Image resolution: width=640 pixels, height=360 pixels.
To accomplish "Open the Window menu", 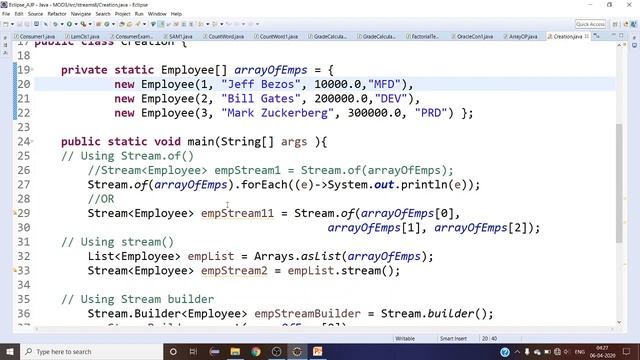I will (157, 14).
